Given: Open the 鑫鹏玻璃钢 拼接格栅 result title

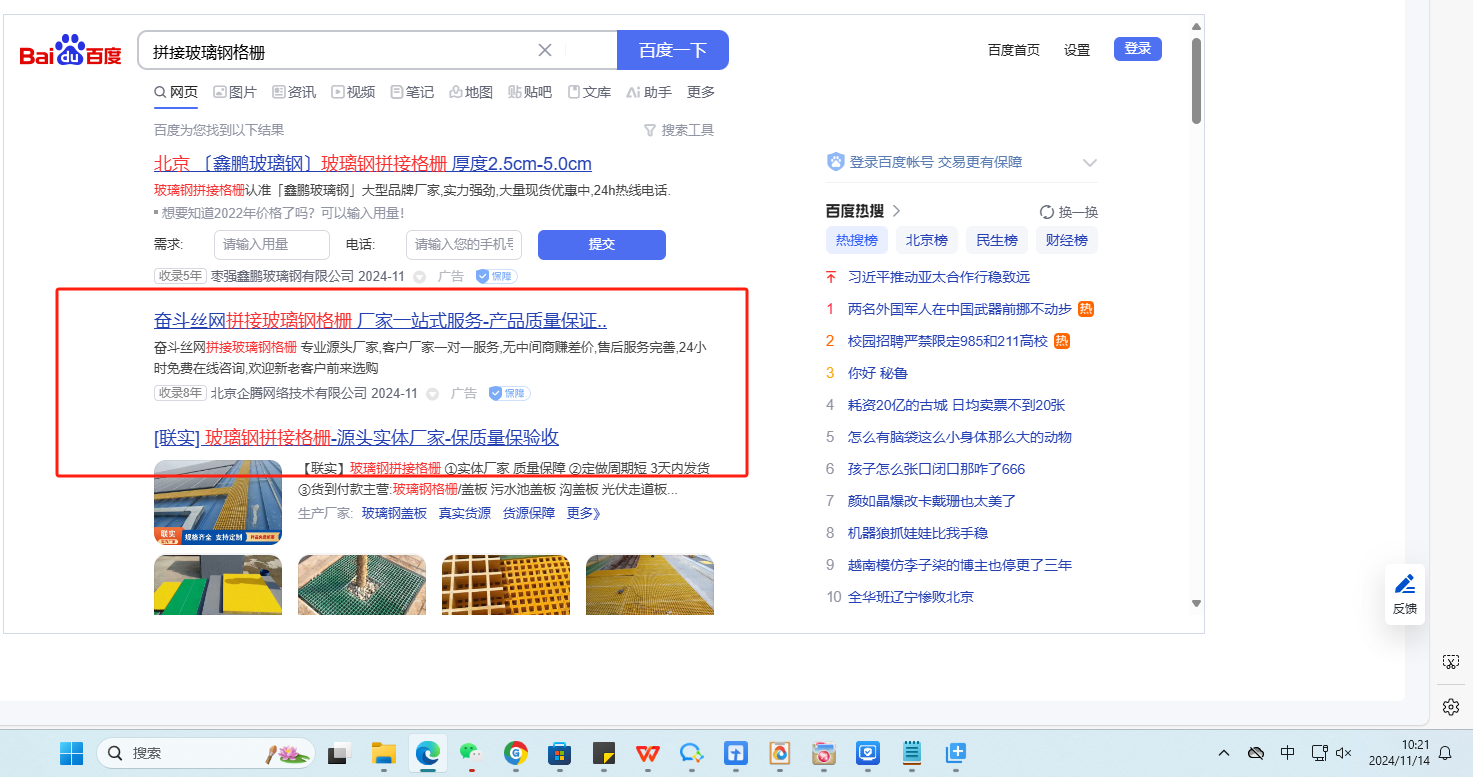Looking at the screenshot, I should coord(373,164).
